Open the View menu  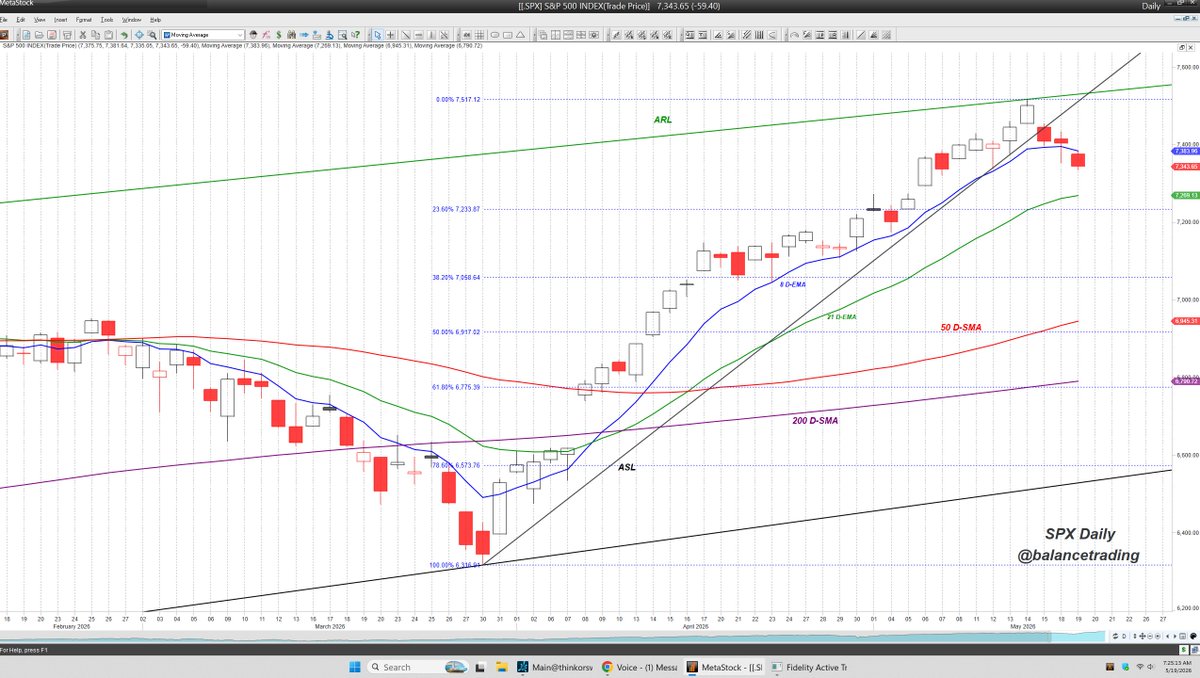39,20
